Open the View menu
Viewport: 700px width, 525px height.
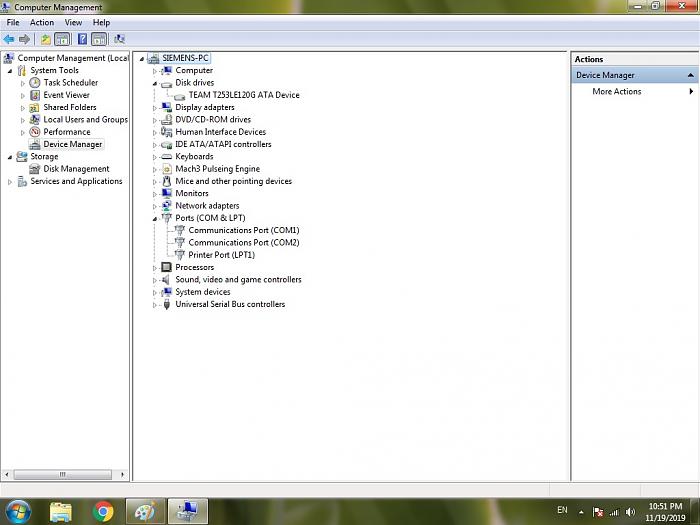pos(73,22)
